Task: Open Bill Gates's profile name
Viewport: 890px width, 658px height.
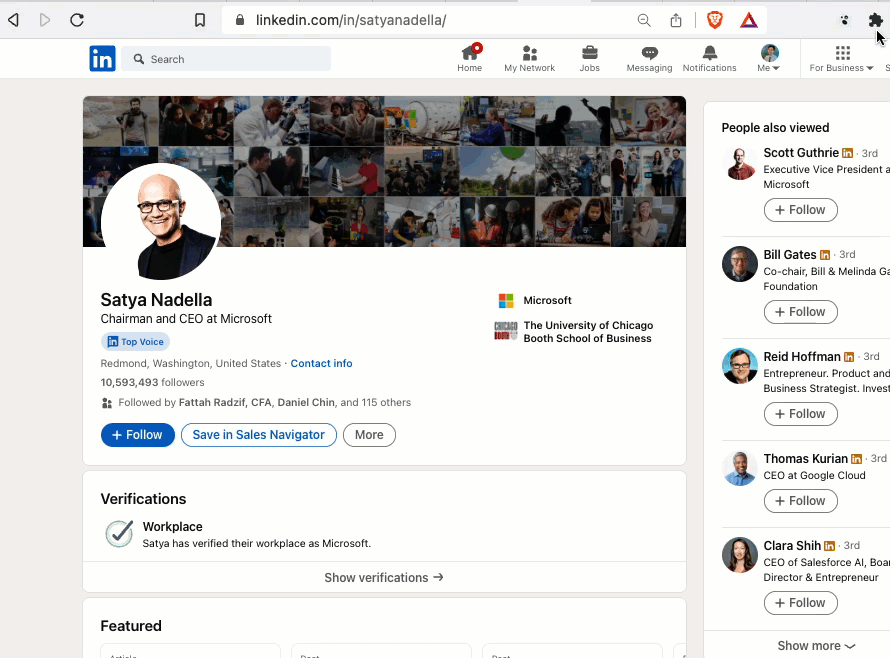Action: [x=790, y=255]
